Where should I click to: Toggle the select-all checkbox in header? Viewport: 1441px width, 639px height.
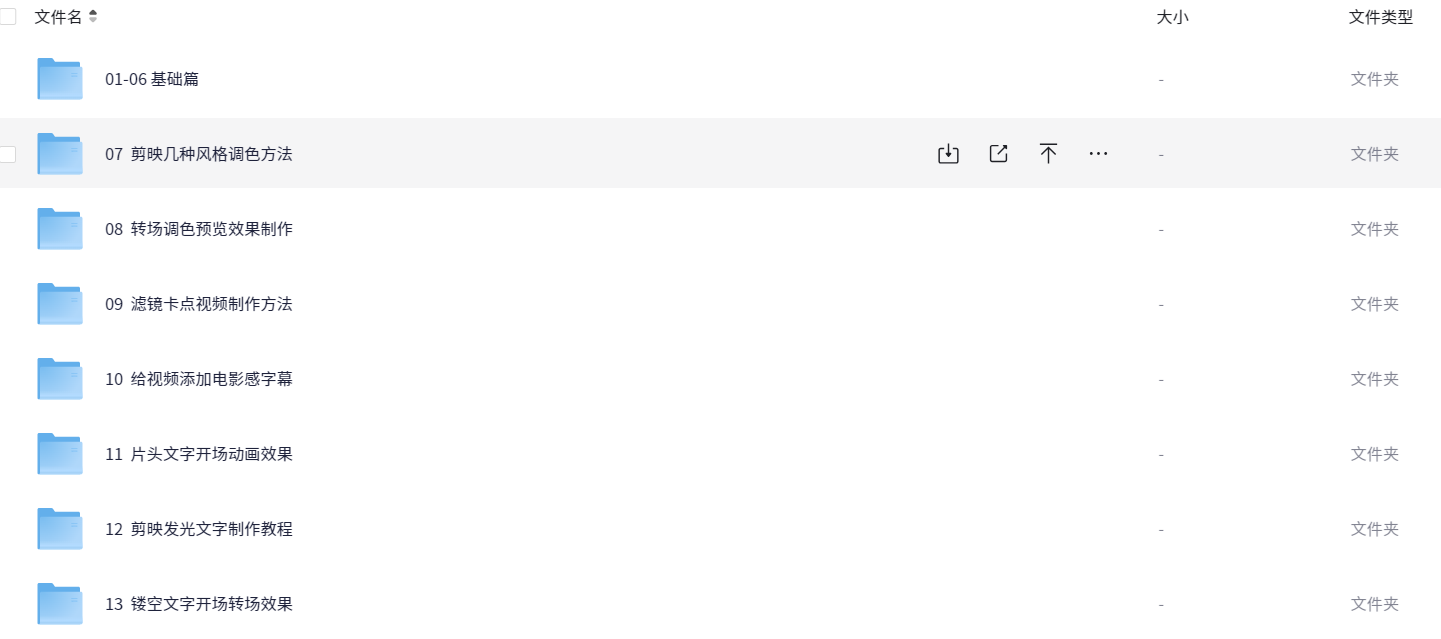(x=8, y=17)
